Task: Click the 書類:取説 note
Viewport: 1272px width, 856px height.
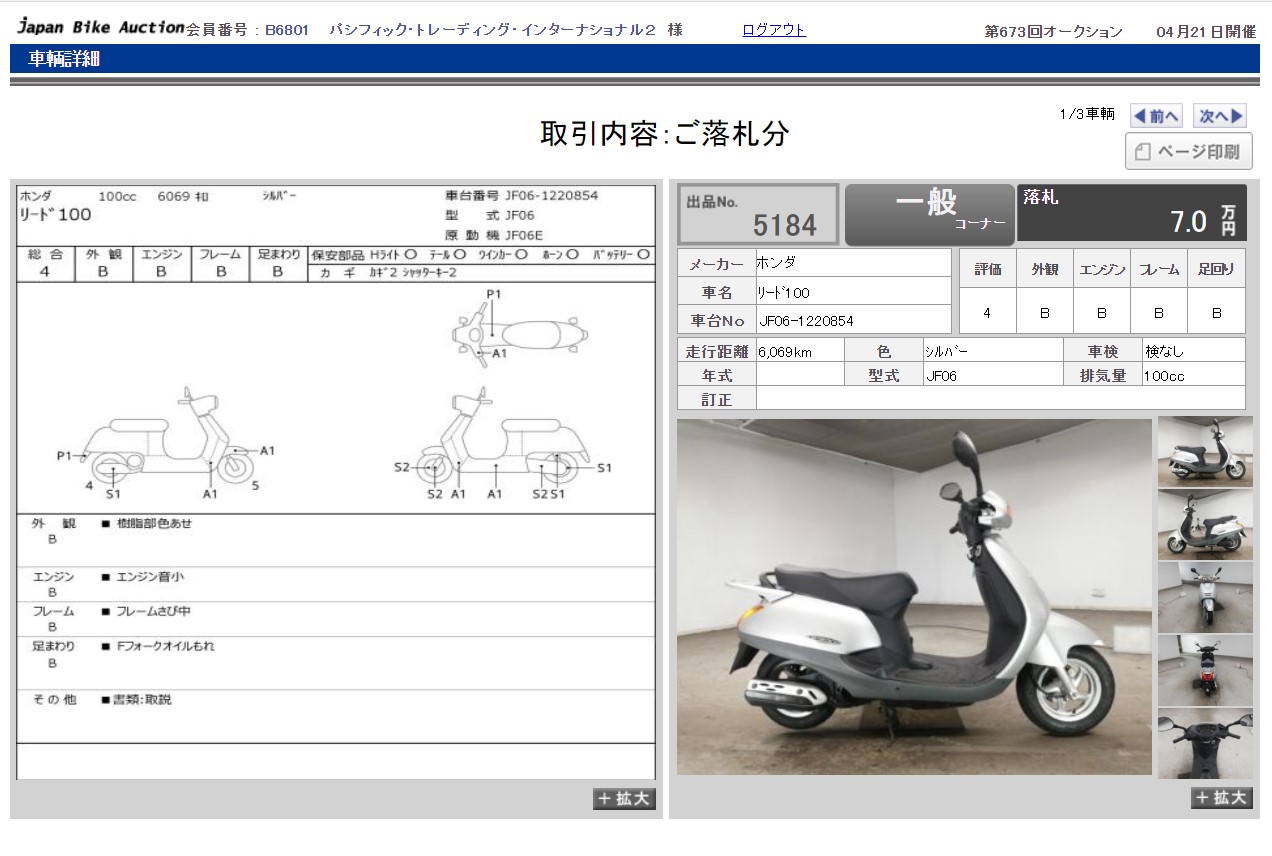Action: tap(142, 700)
